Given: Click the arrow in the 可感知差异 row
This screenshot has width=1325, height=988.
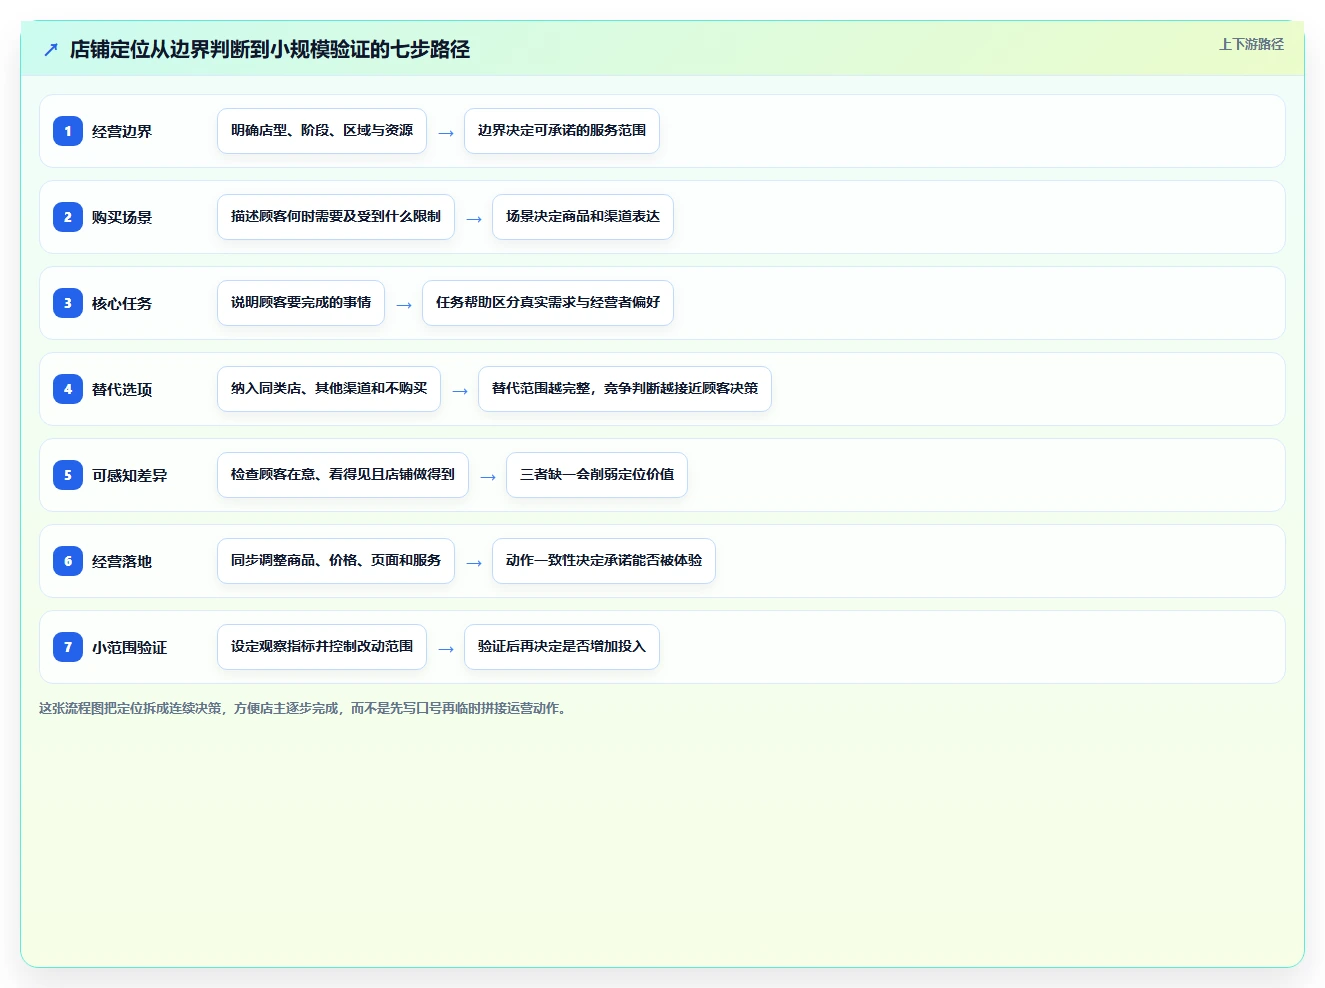Looking at the screenshot, I should click(x=488, y=476).
